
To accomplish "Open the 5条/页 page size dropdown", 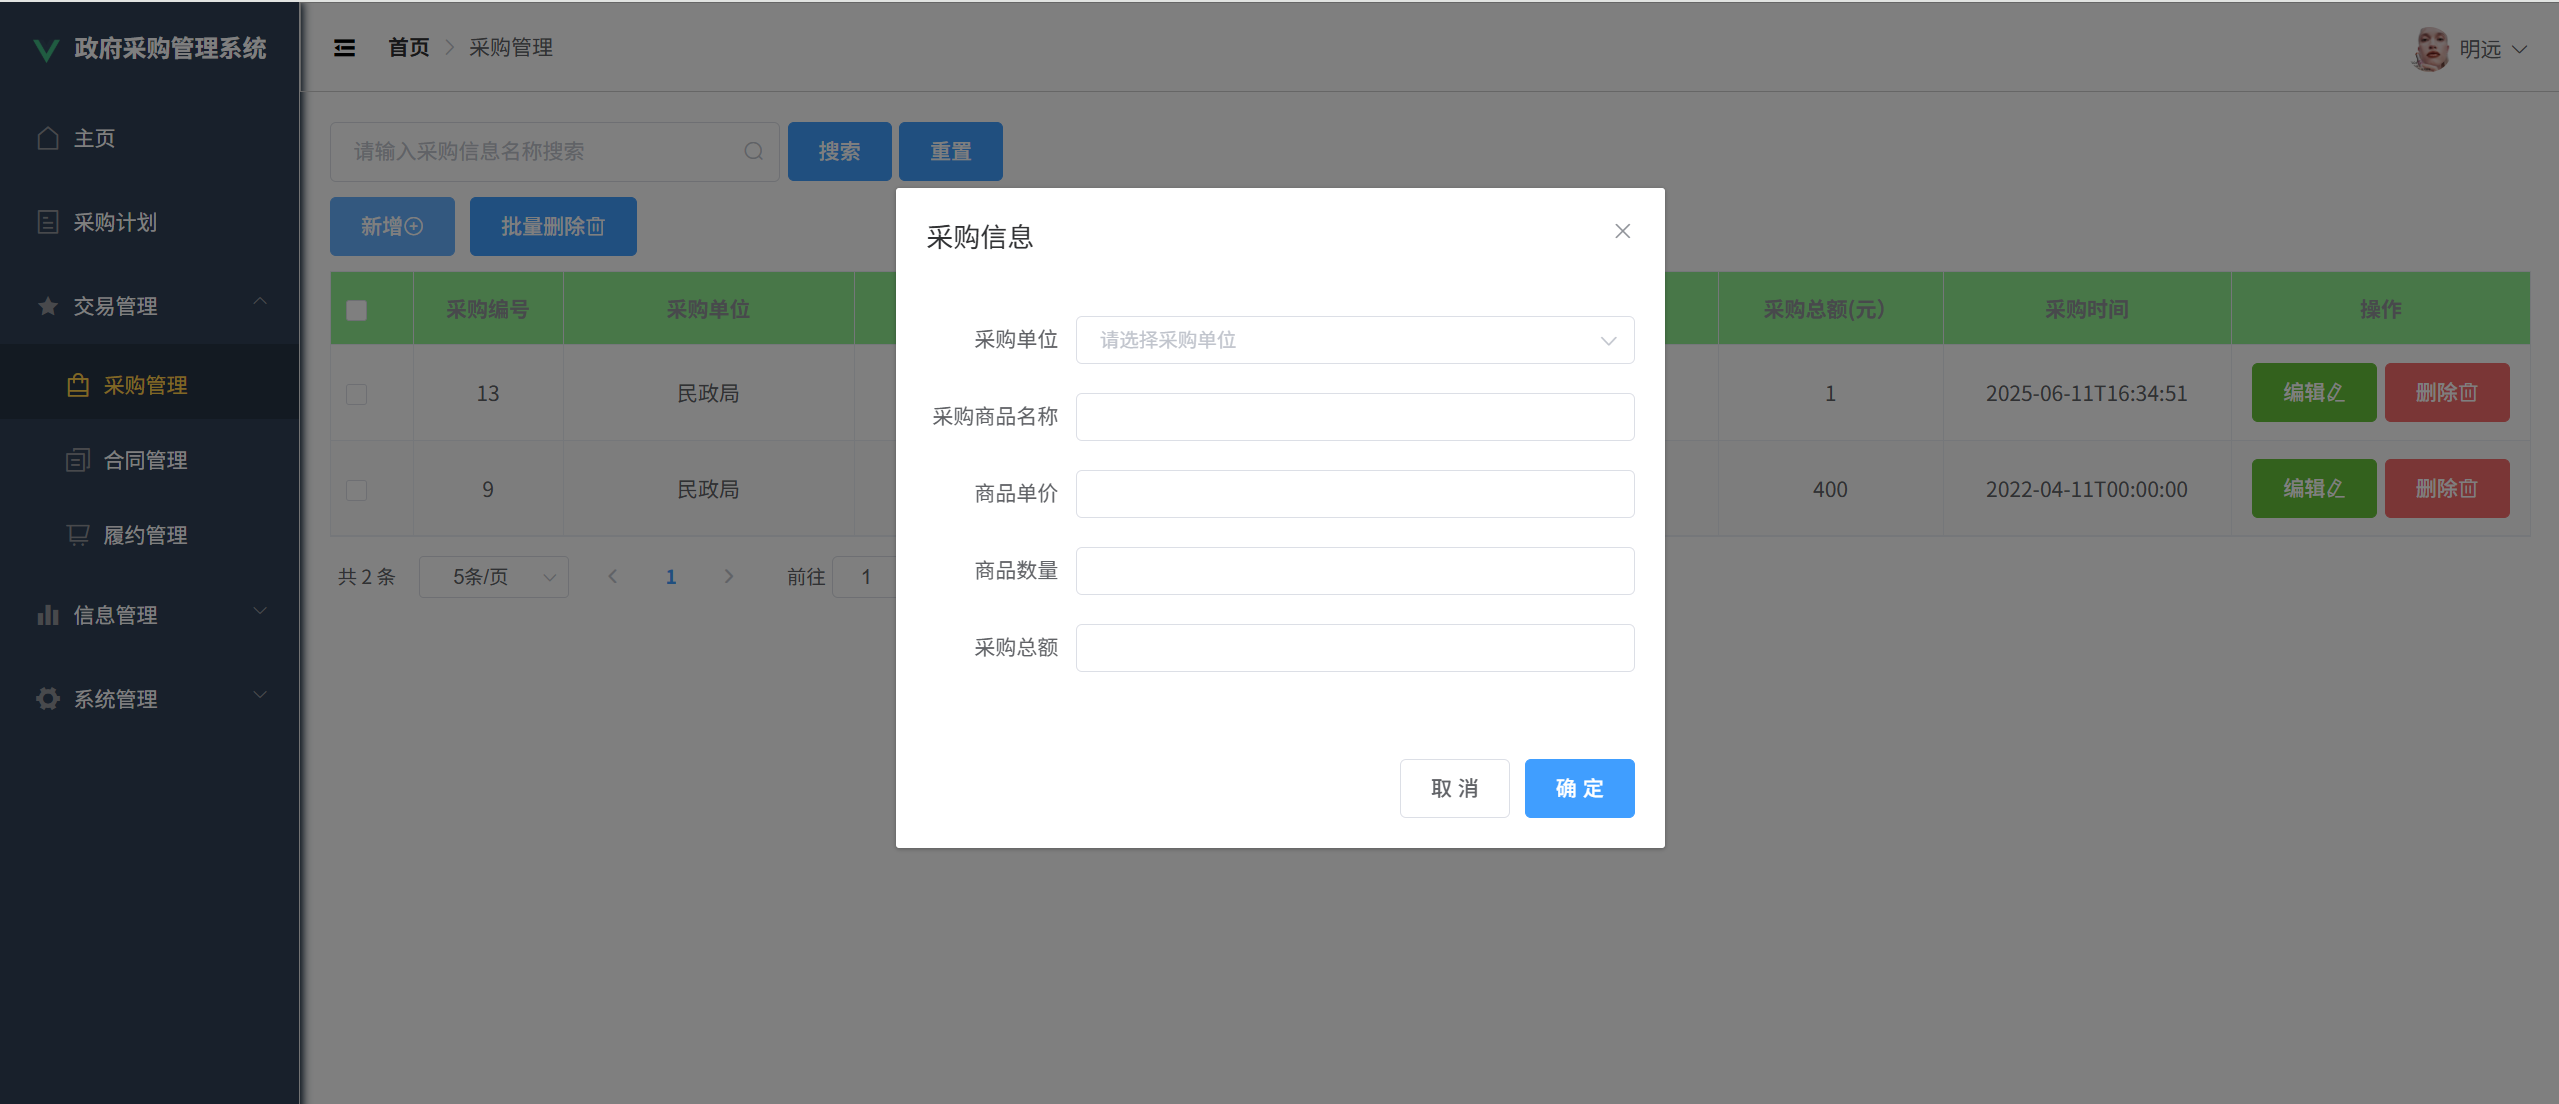I will click(493, 577).
